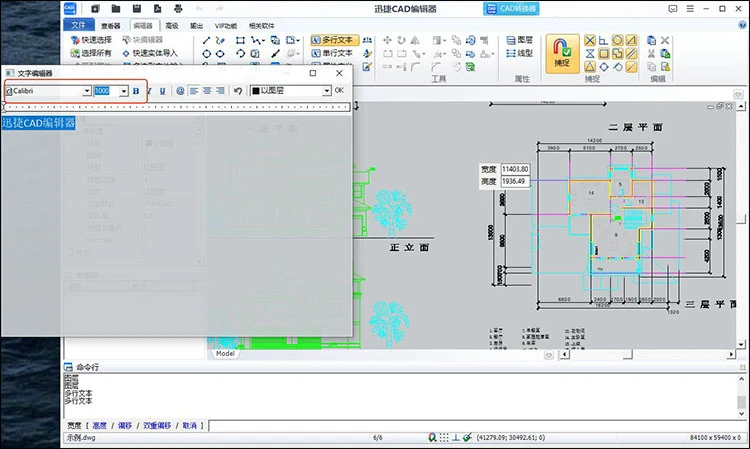The height and width of the screenshot is (449, 750).
Task: Click the move tool in 工具 group
Action: pyautogui.click(x=387, y=40)
